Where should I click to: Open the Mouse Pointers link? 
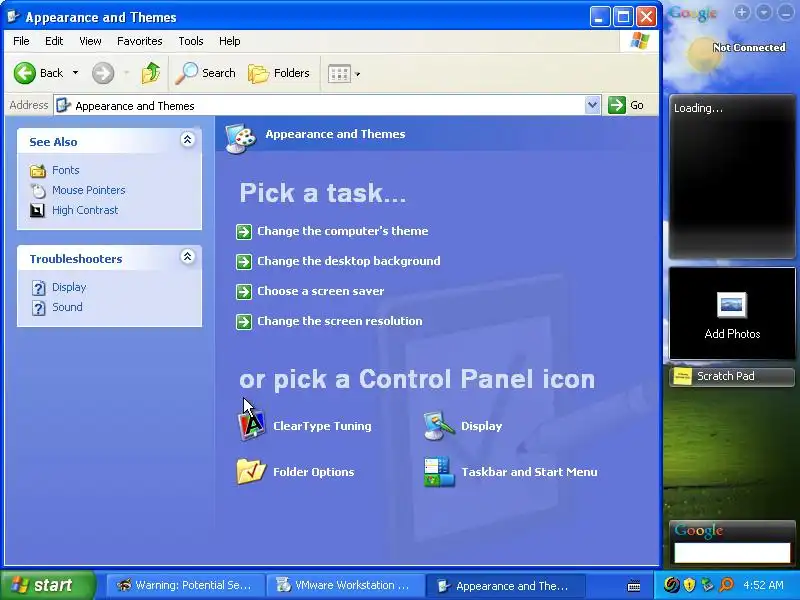[89, 190]
